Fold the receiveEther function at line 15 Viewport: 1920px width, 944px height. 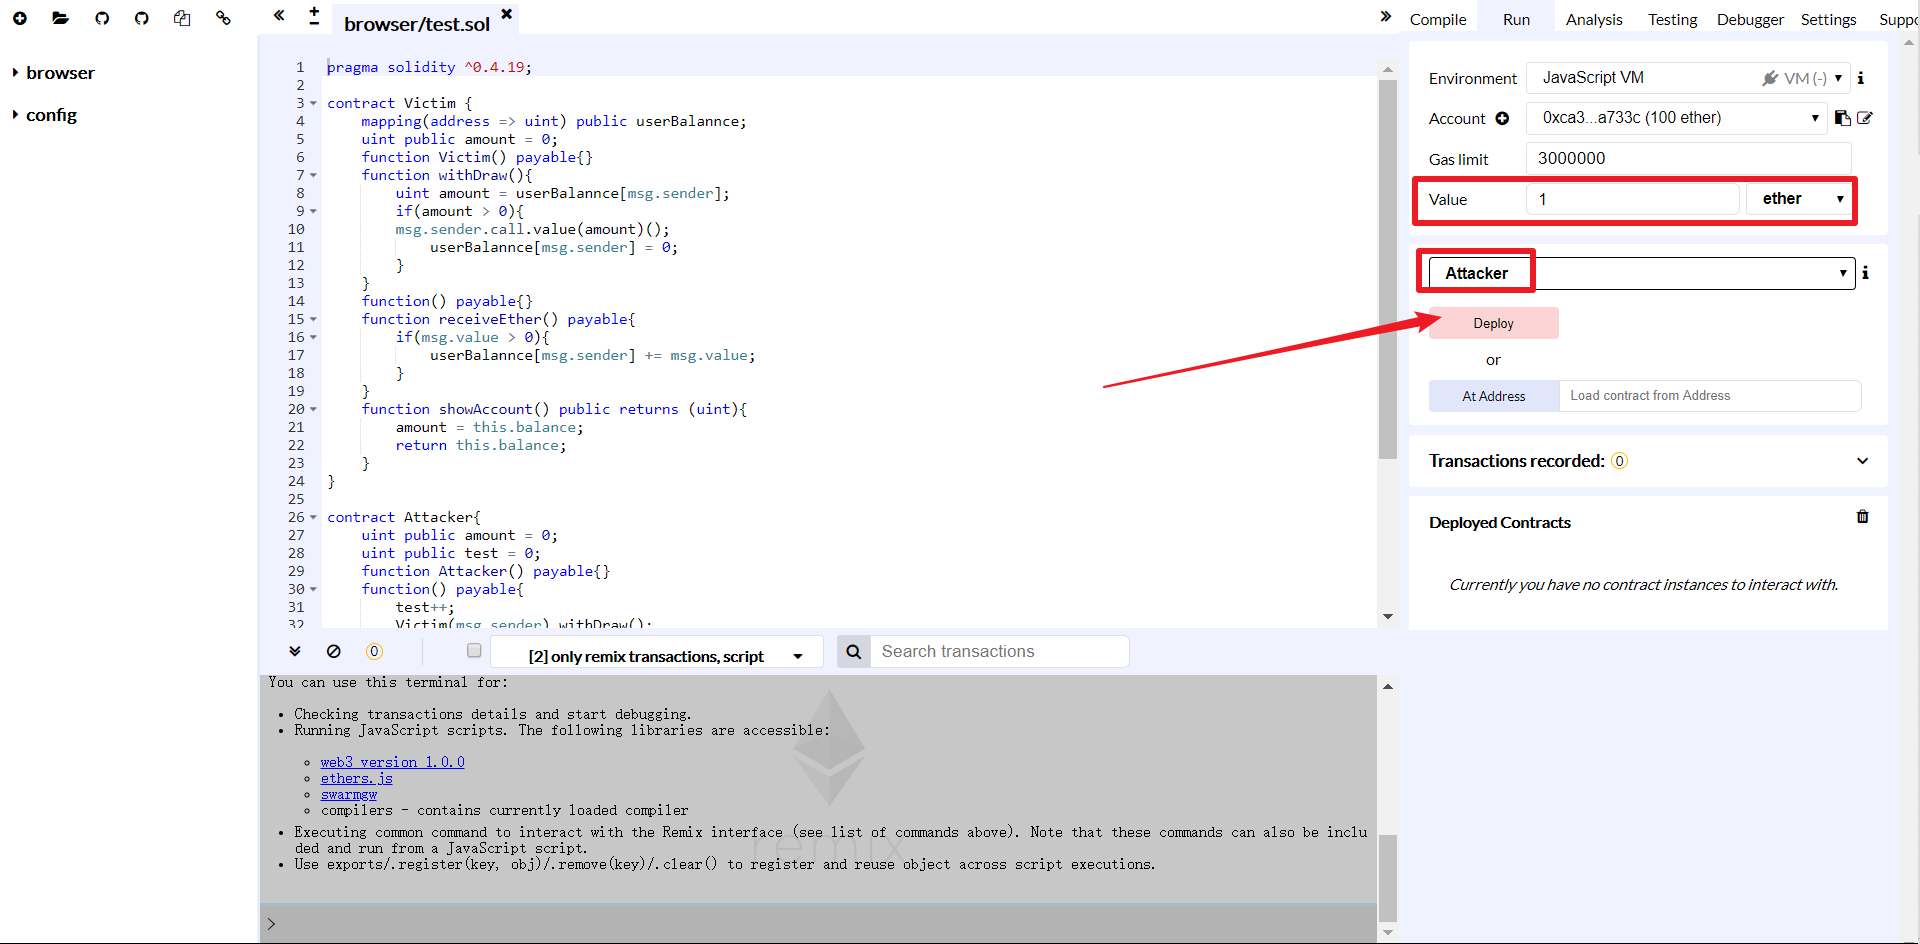(x=313, y=319)
